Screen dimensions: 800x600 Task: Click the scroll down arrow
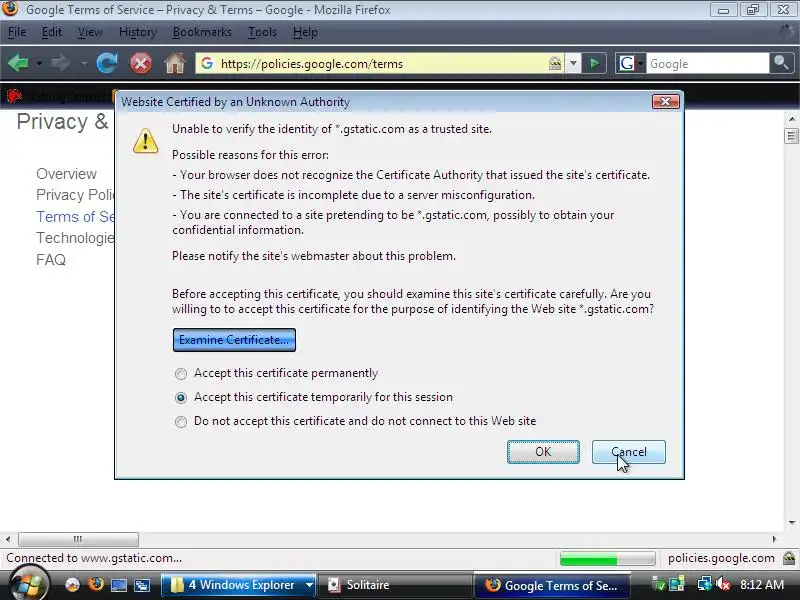click(792, 523)
